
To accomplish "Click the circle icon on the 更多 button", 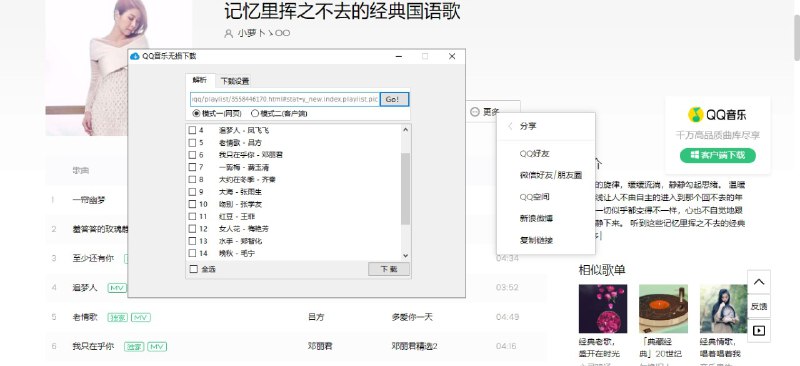I will click(x=474, y=112).
